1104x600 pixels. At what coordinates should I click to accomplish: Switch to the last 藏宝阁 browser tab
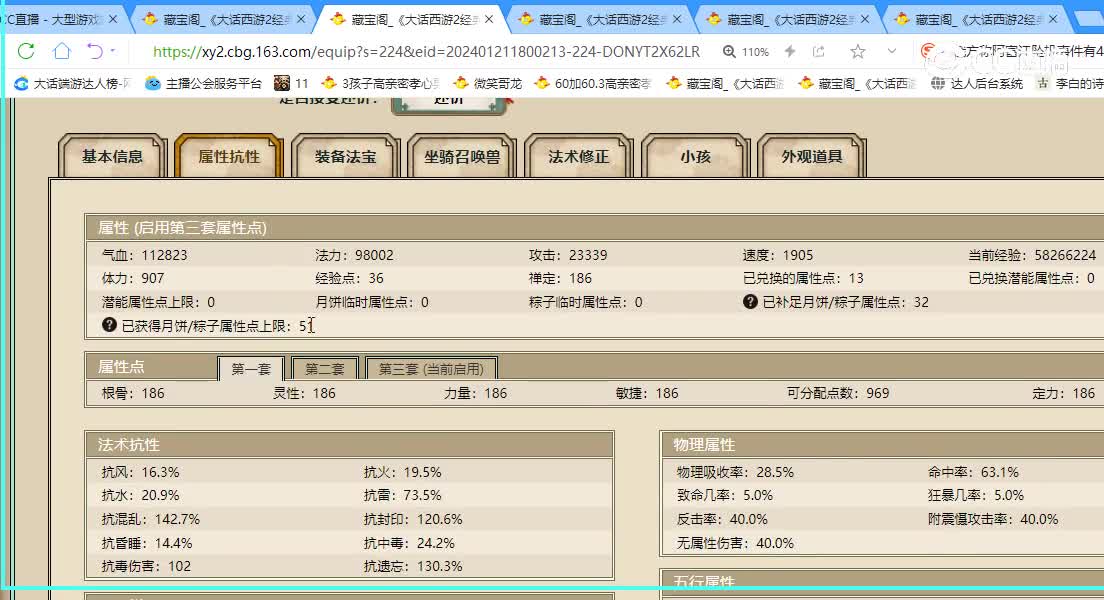[975, 19]
